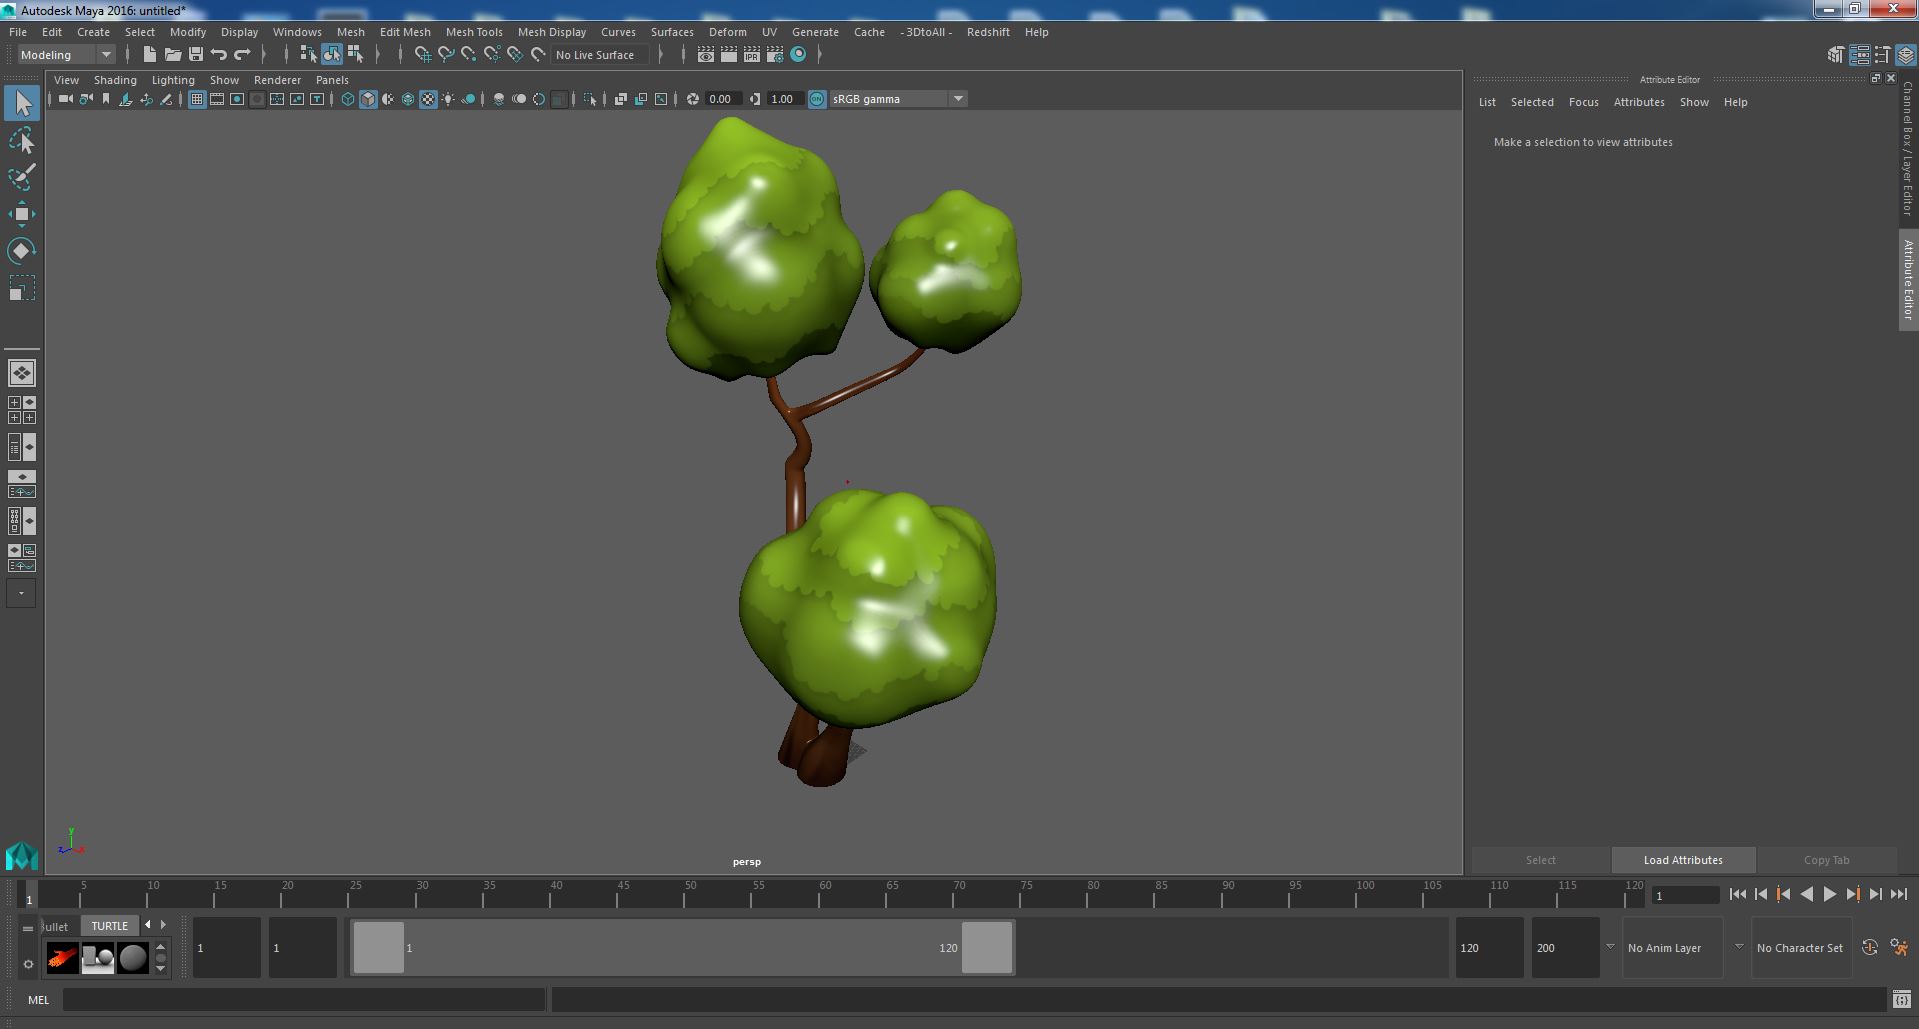Image resolution: width=1919 pixels, height=1029 pixels.
Task: Toggle auto keyframe button
Action: 1870,948
